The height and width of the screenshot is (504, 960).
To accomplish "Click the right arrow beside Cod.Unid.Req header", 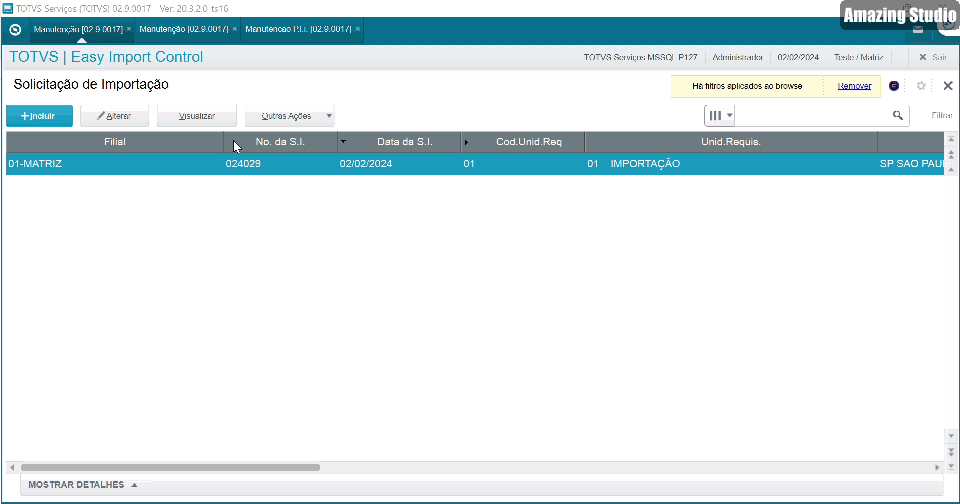I will (467, 142).
